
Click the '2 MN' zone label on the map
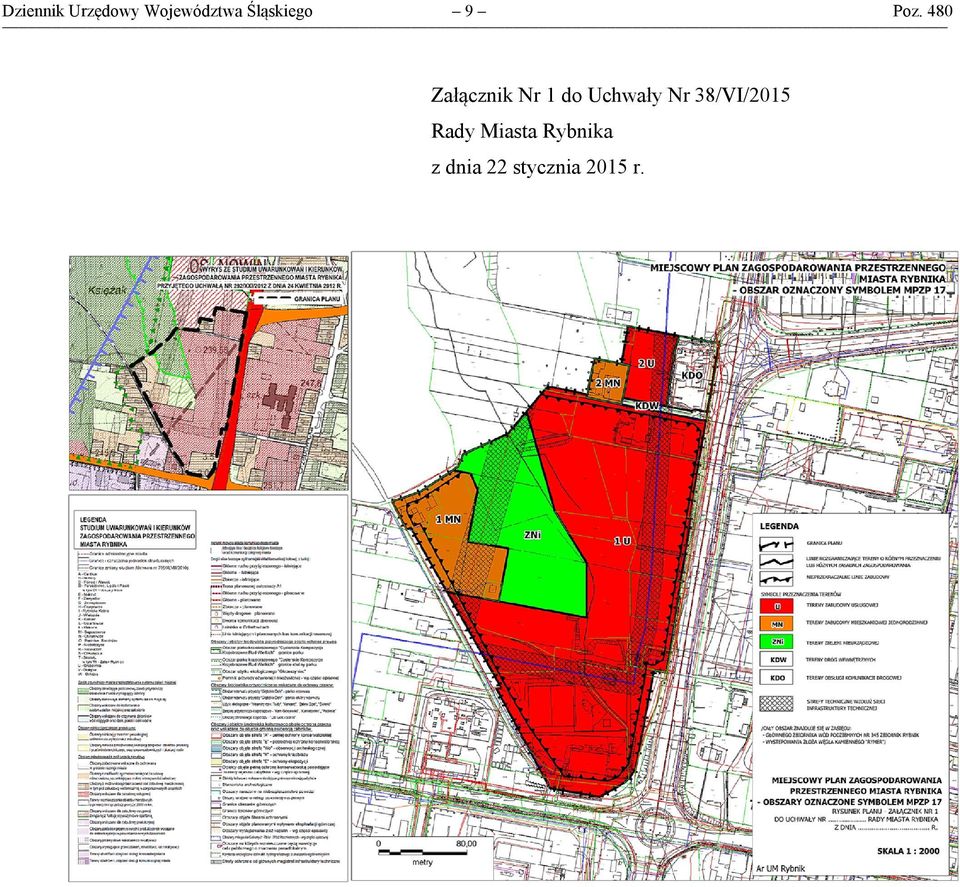[x=608, y=383]
